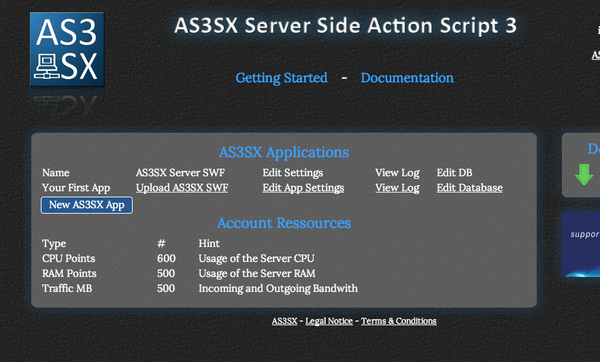Click the Hint column header

click(209, 243)
